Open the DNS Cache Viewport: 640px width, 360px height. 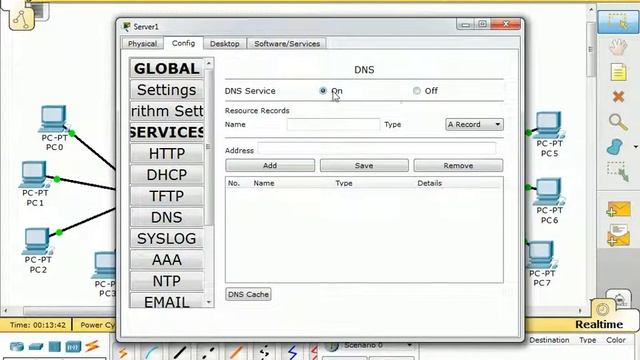pos(248,294)
